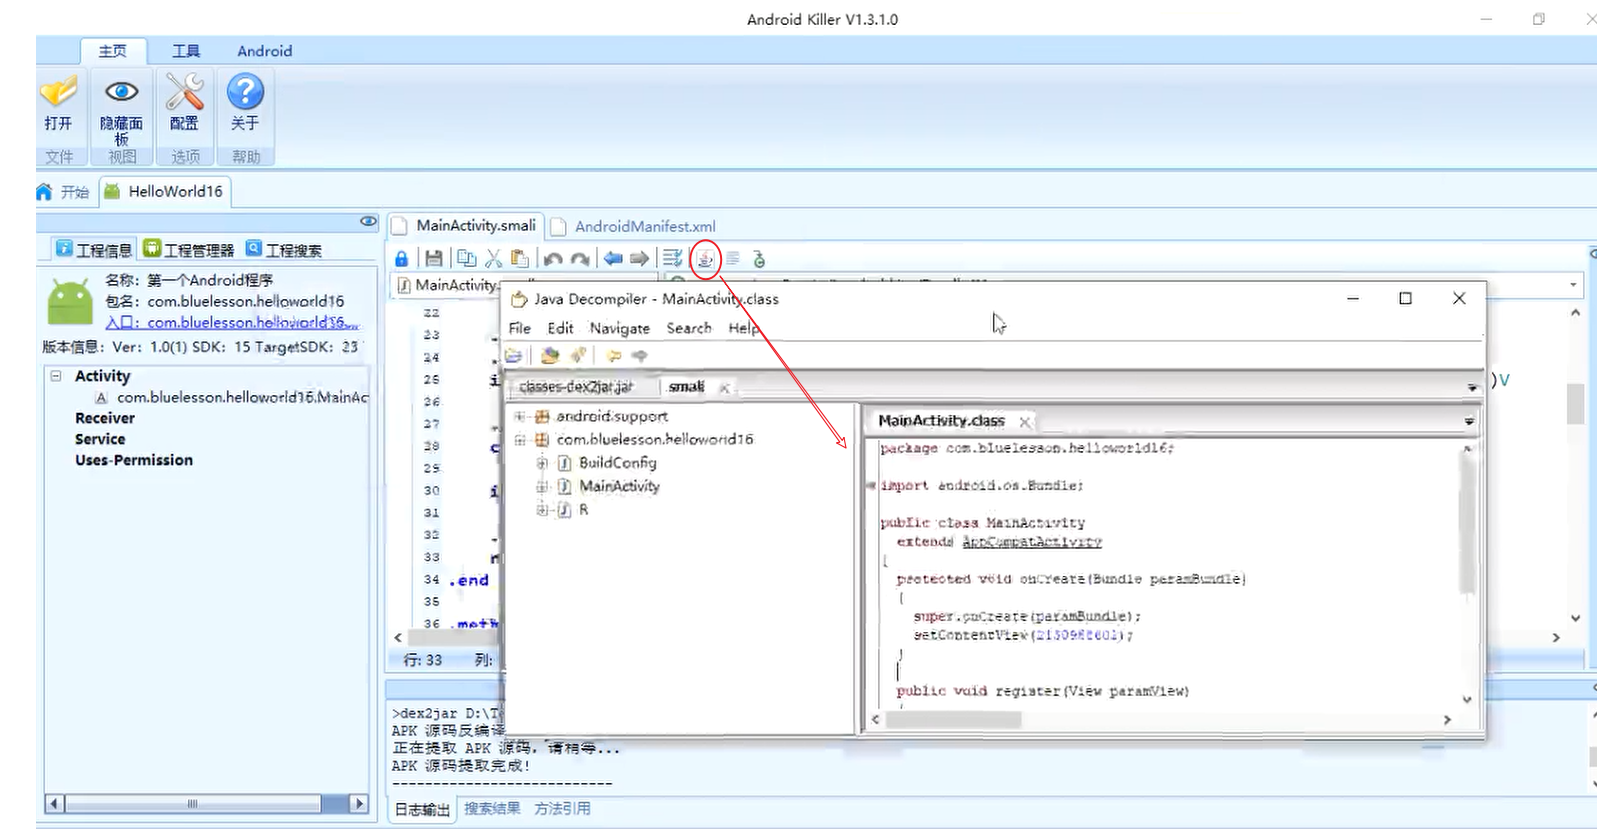Viewport: 1612px width, 829px height.
Task: Open the 工程搜索 panel tab
Action: (x=284, y=249)
